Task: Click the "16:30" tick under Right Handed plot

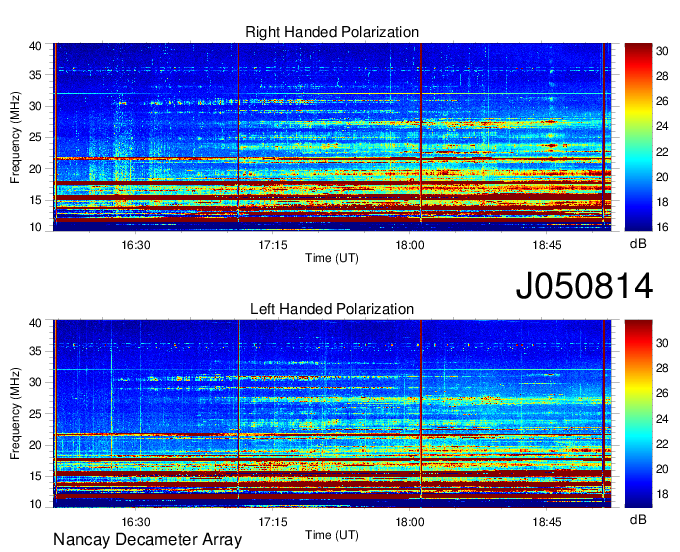Action: click(x=136, y=245)
